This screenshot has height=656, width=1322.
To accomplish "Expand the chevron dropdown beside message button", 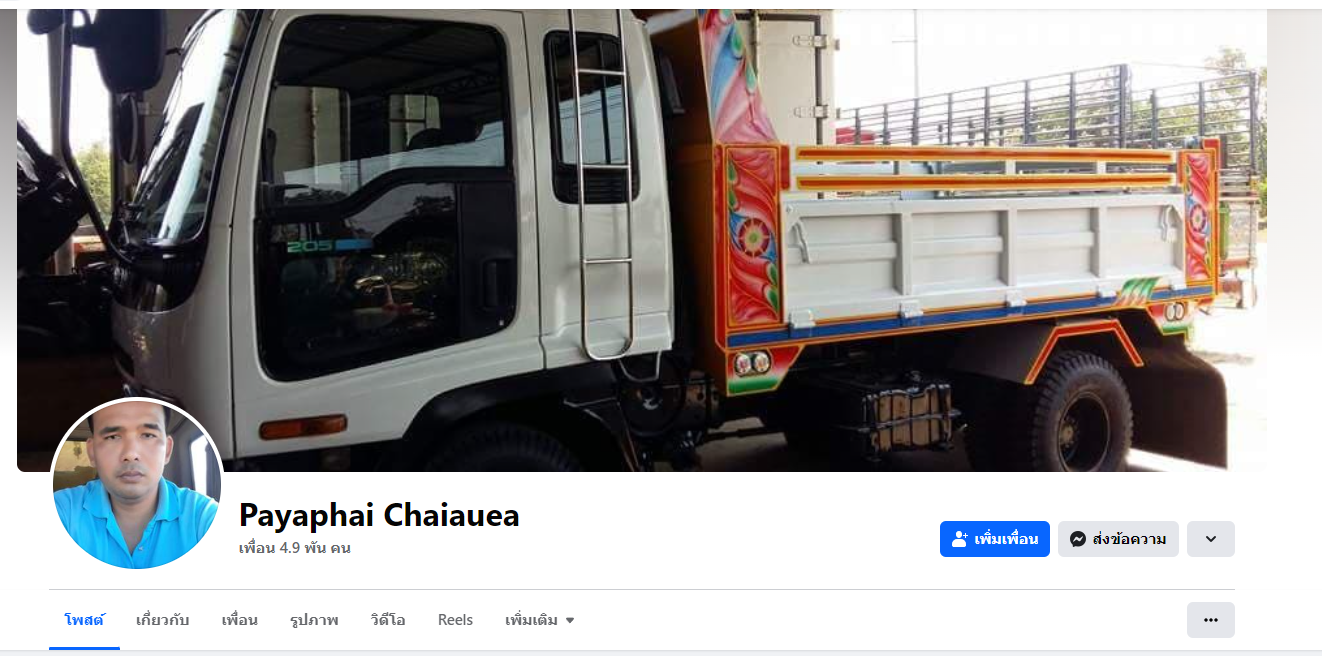I will [x=1211, y=539].
